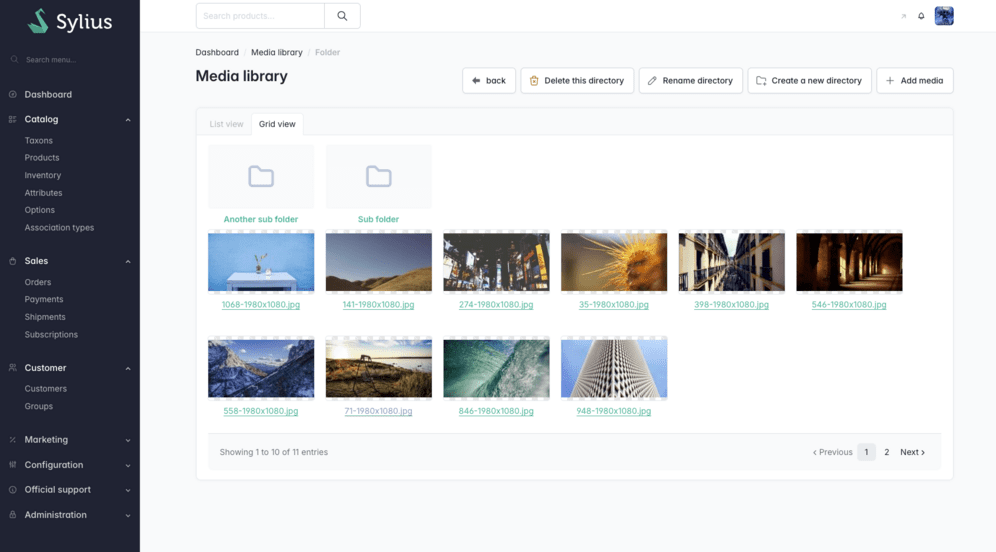Go to Inventory menu item
The height and width of the screenshot is (552, 996).
(x=43, y=175)
